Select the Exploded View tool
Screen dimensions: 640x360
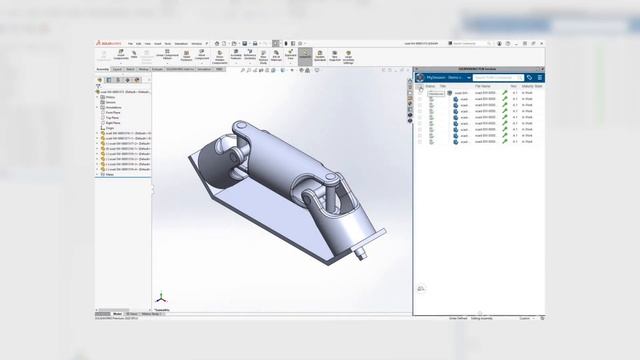(x=291, y=55)
